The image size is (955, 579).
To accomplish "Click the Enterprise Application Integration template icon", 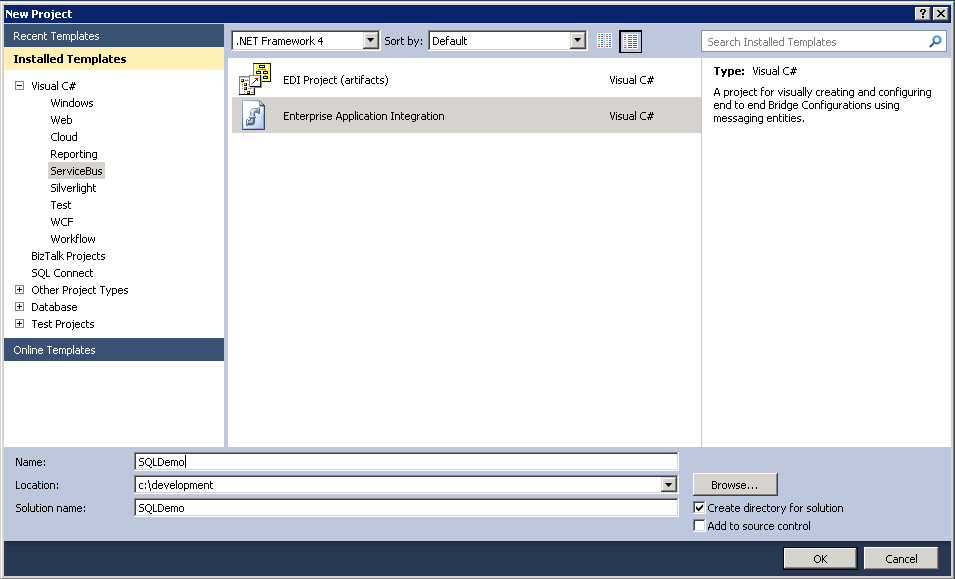I will tap(255, 116).
